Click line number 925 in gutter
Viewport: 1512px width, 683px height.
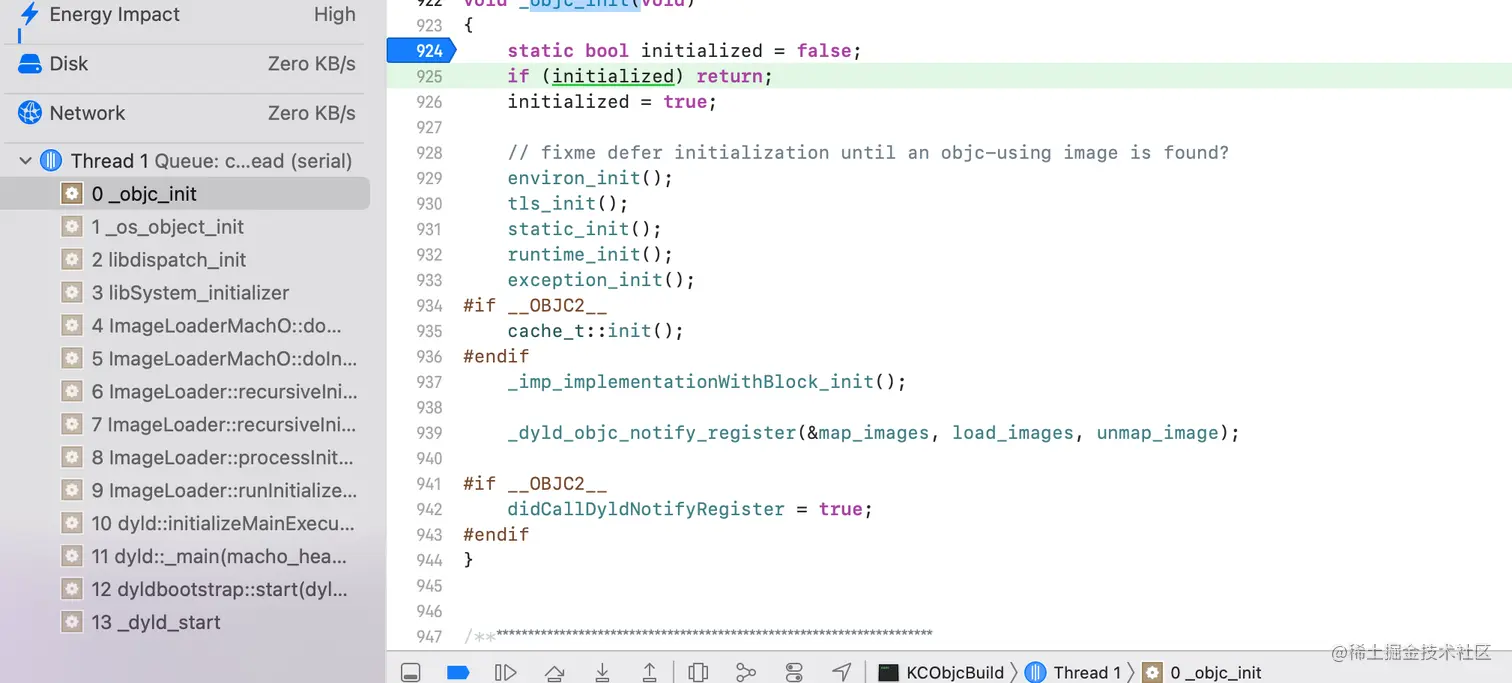click(429, 76)
